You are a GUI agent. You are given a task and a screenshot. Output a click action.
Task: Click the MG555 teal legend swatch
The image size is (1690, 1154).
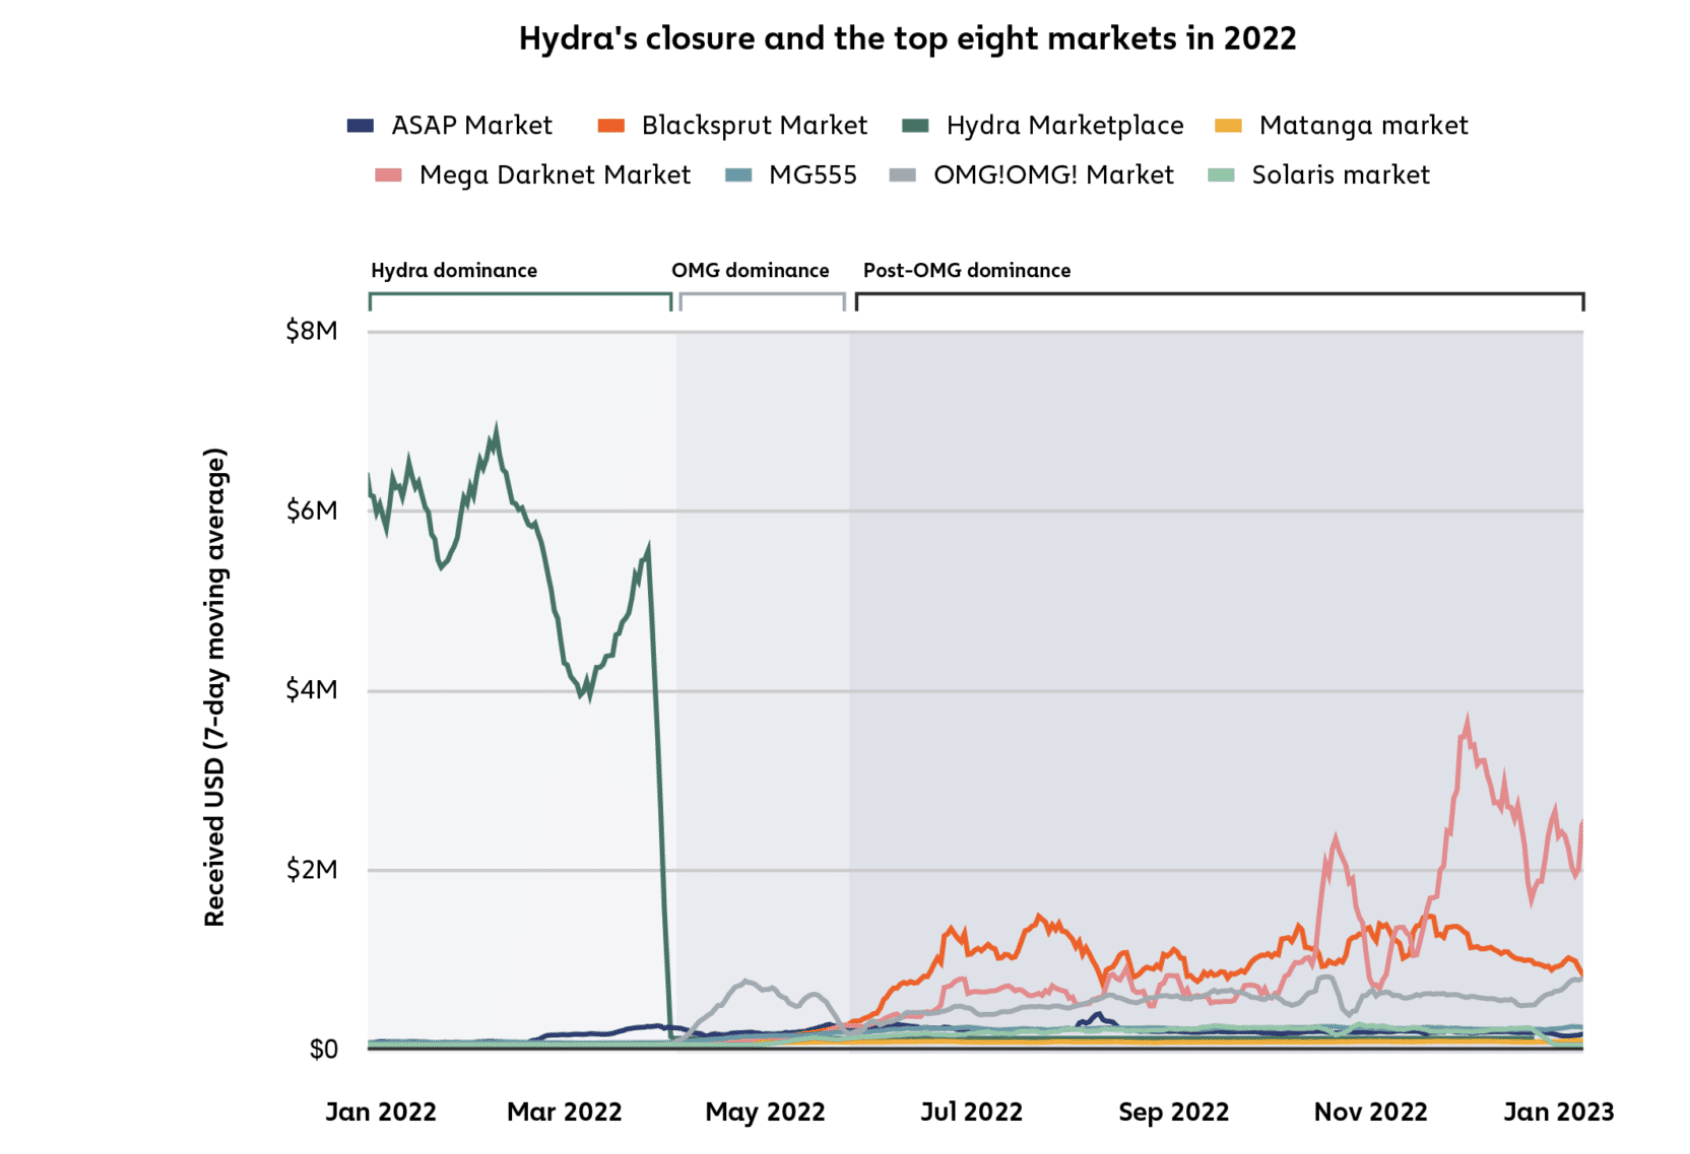738,175
